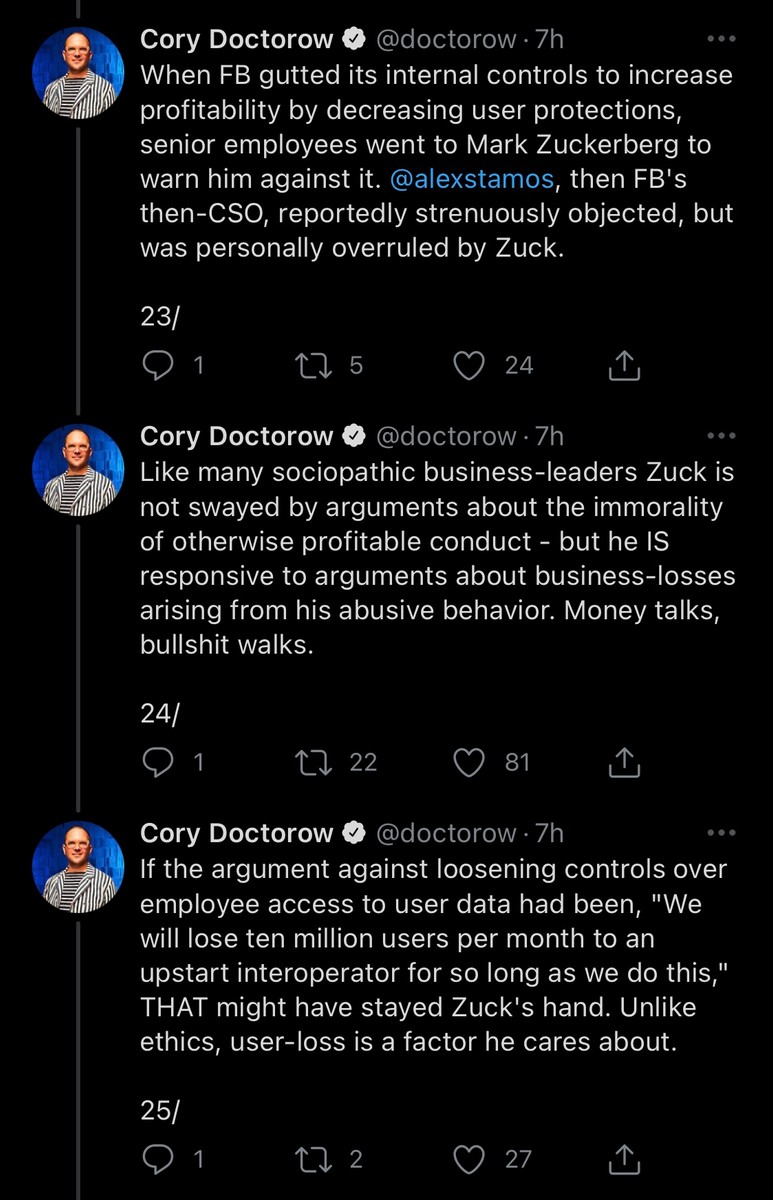Viewport: 773px width, 1200px height.
Task: Open Cory Doctorow's name on the first tweet
Action: point(236,40)
